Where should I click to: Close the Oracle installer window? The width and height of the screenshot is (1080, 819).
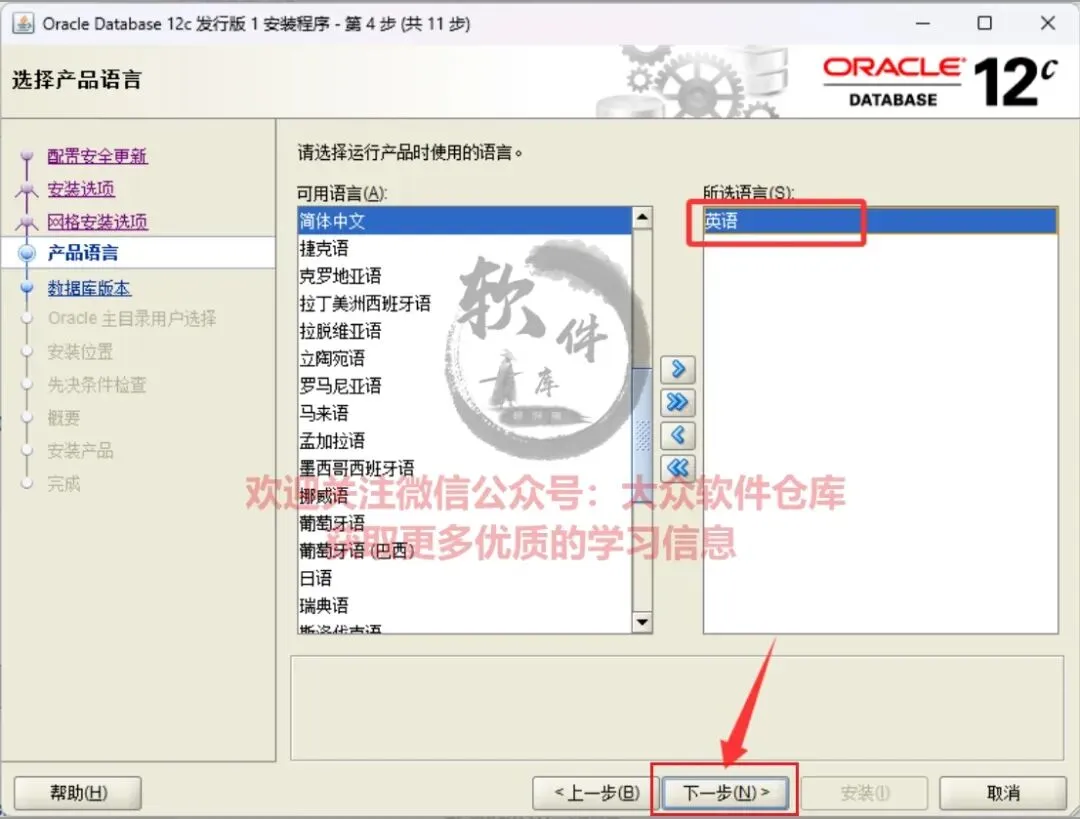(1048, 23)
